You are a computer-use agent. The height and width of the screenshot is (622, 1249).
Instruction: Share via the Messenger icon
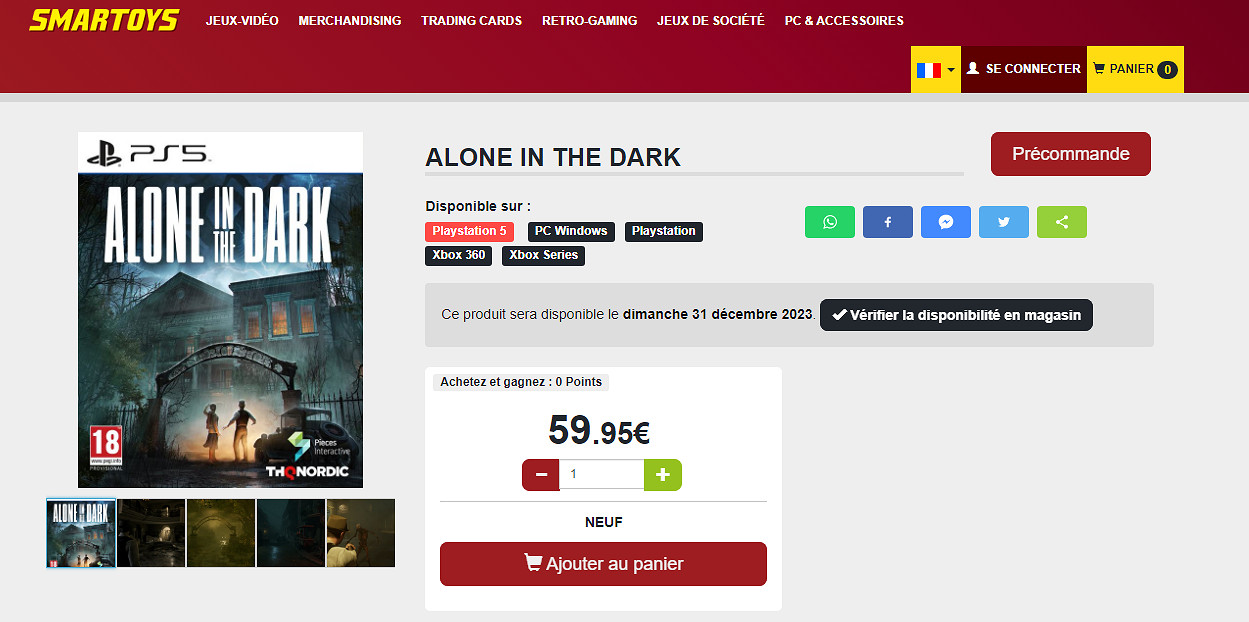[x=946, y=222]
